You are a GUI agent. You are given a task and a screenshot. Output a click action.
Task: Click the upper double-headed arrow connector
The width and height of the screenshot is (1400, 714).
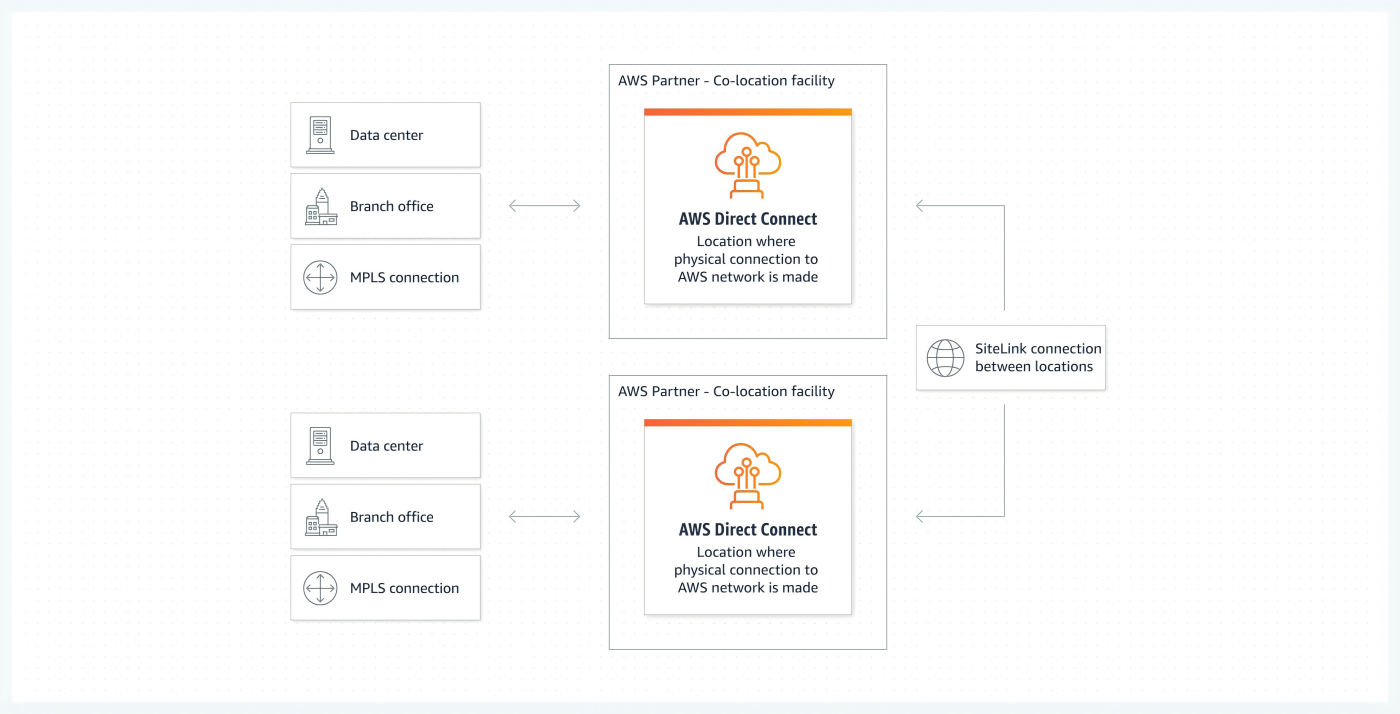(545, 206)
